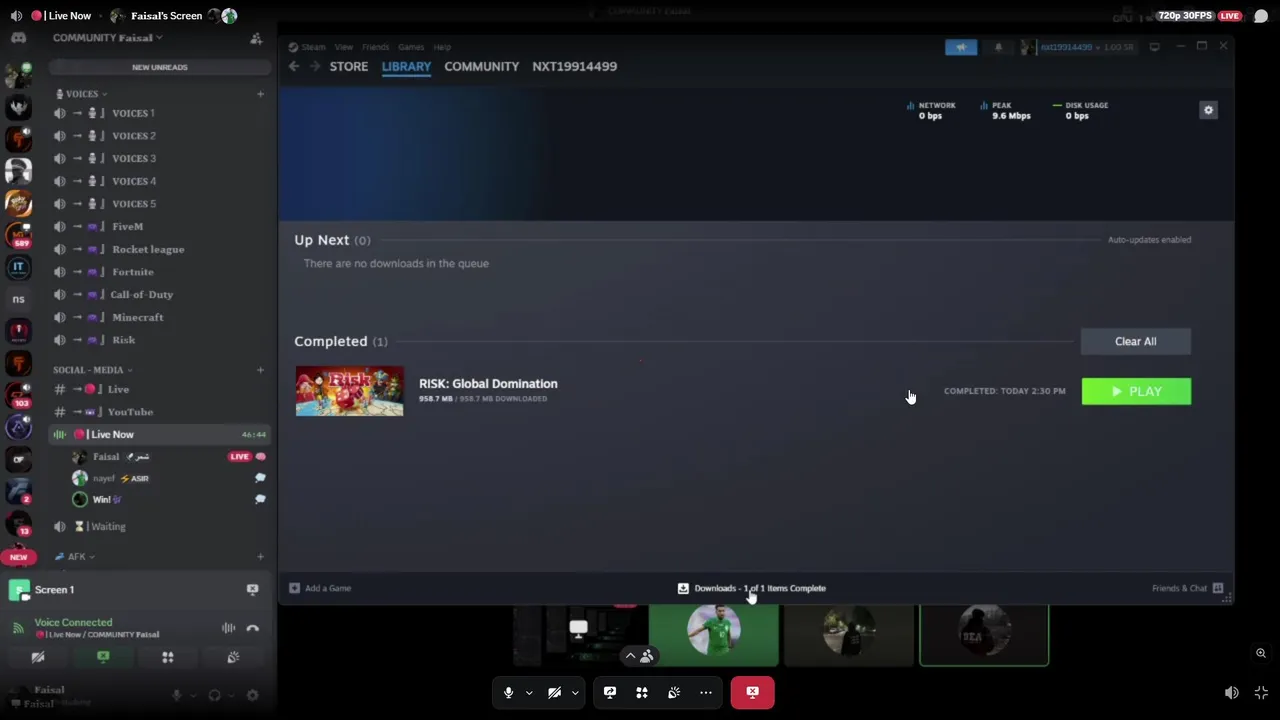Viewport: 1280px width, 720px height.
Task: Open NXT19914499 profile tab
Action: click(x=575, y=66)
